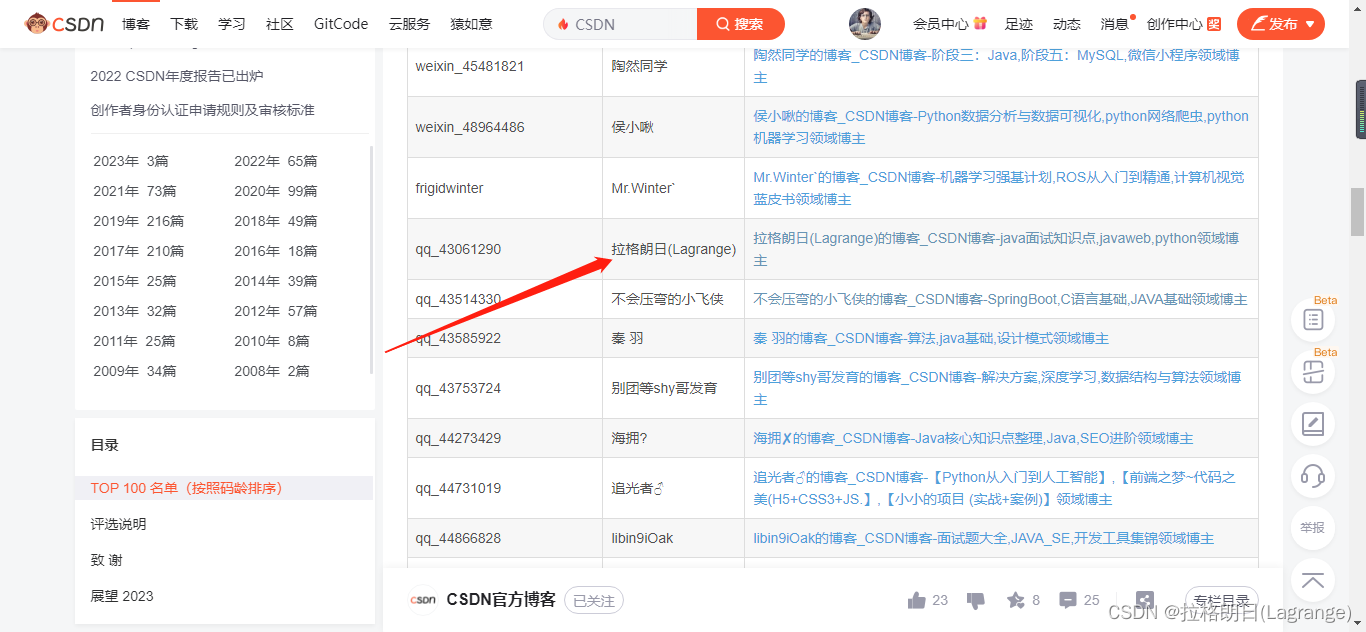Open the 博客 tab in the top navigation
Viewport: 1366px width, 632px height.
pos(136,24)
